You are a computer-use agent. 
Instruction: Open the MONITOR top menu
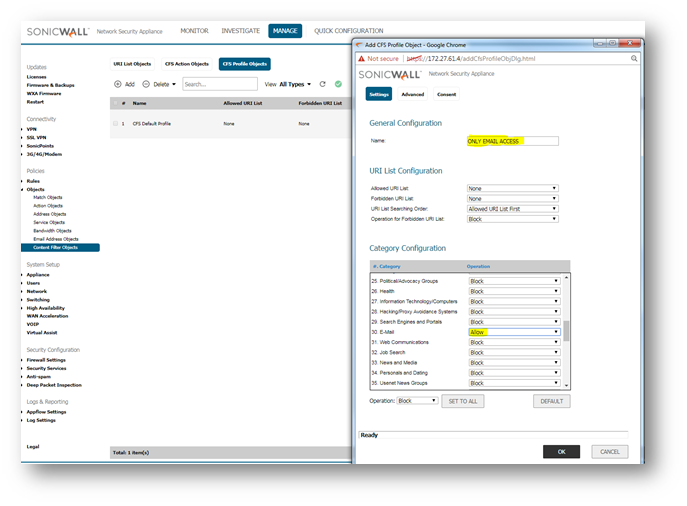[x=194, y=31]
